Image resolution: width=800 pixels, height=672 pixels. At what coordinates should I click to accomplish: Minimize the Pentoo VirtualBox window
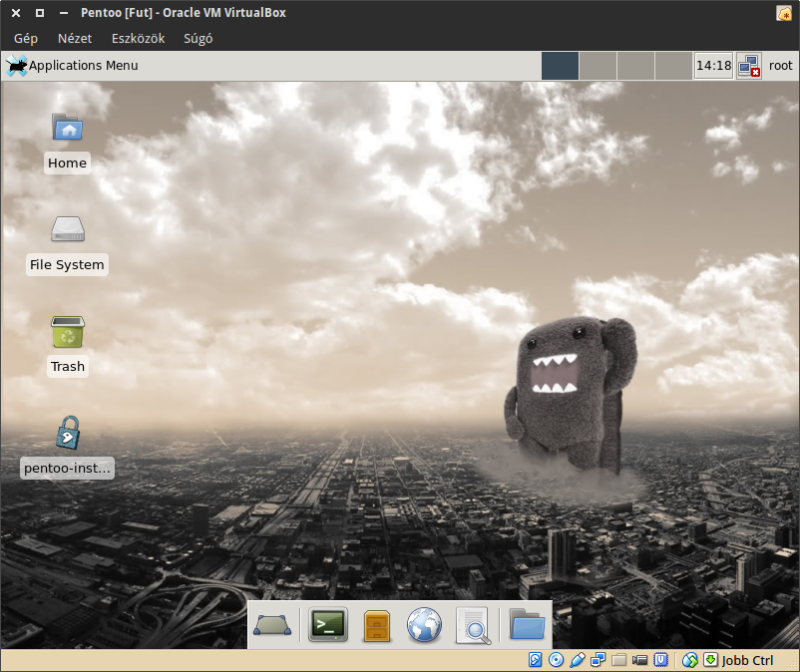pos(64,13)
